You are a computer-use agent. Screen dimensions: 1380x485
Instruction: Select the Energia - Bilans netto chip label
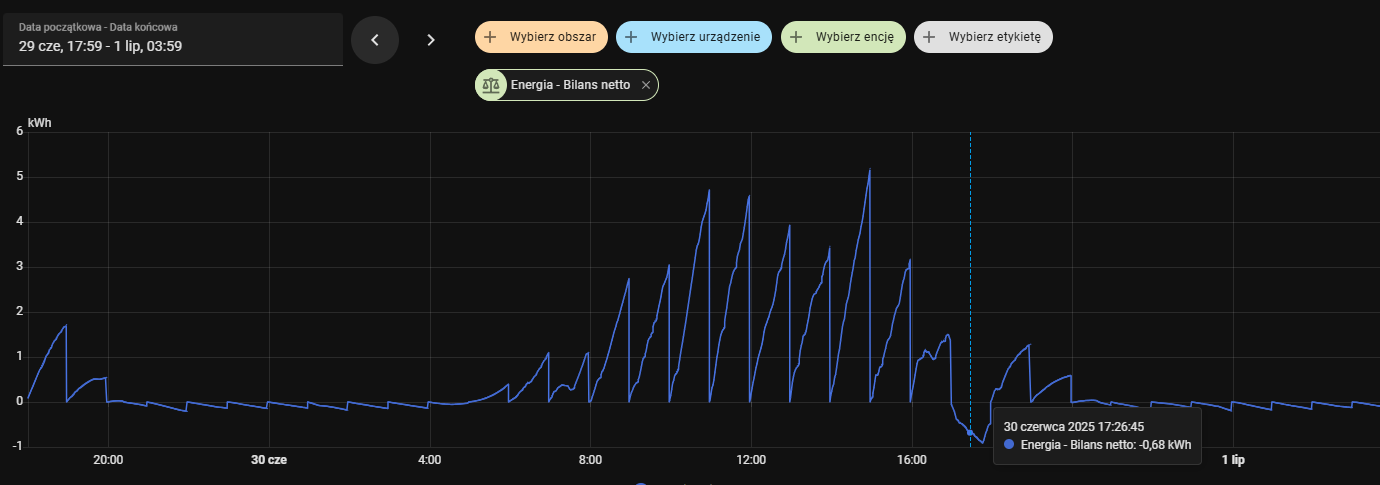click(x=570, y=86)
